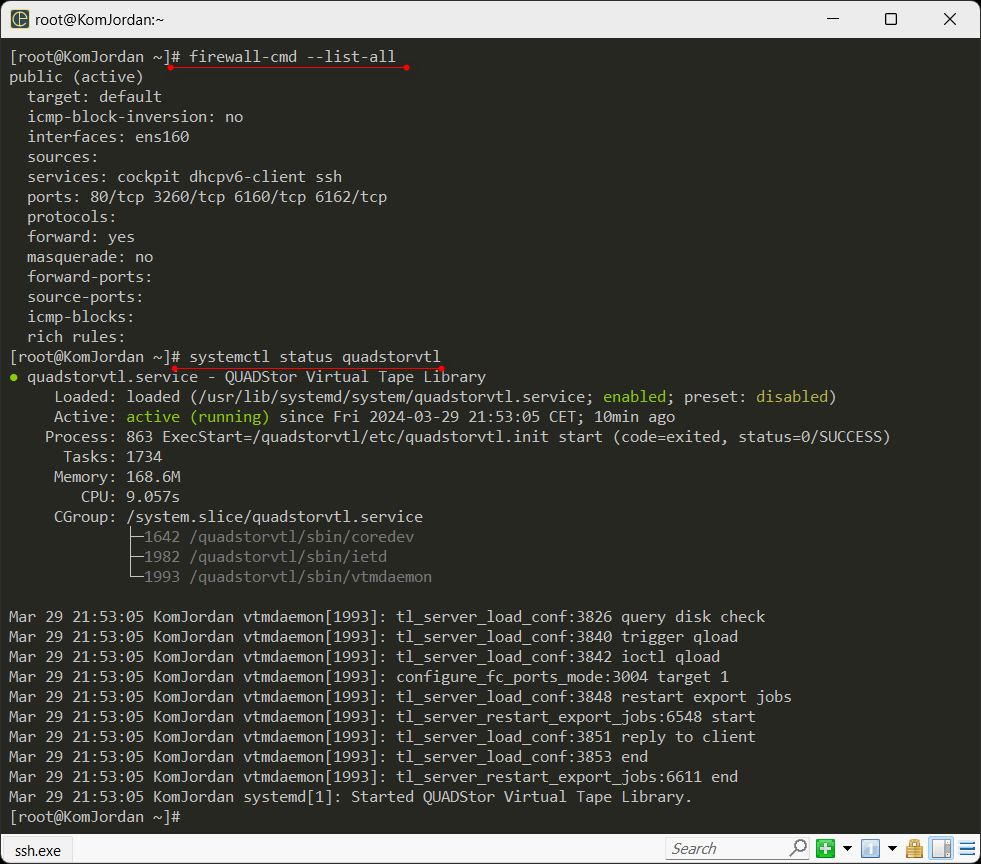981x864 pixels.
Task: Click 'masquerade: no' line
Action: click(90, 257)
